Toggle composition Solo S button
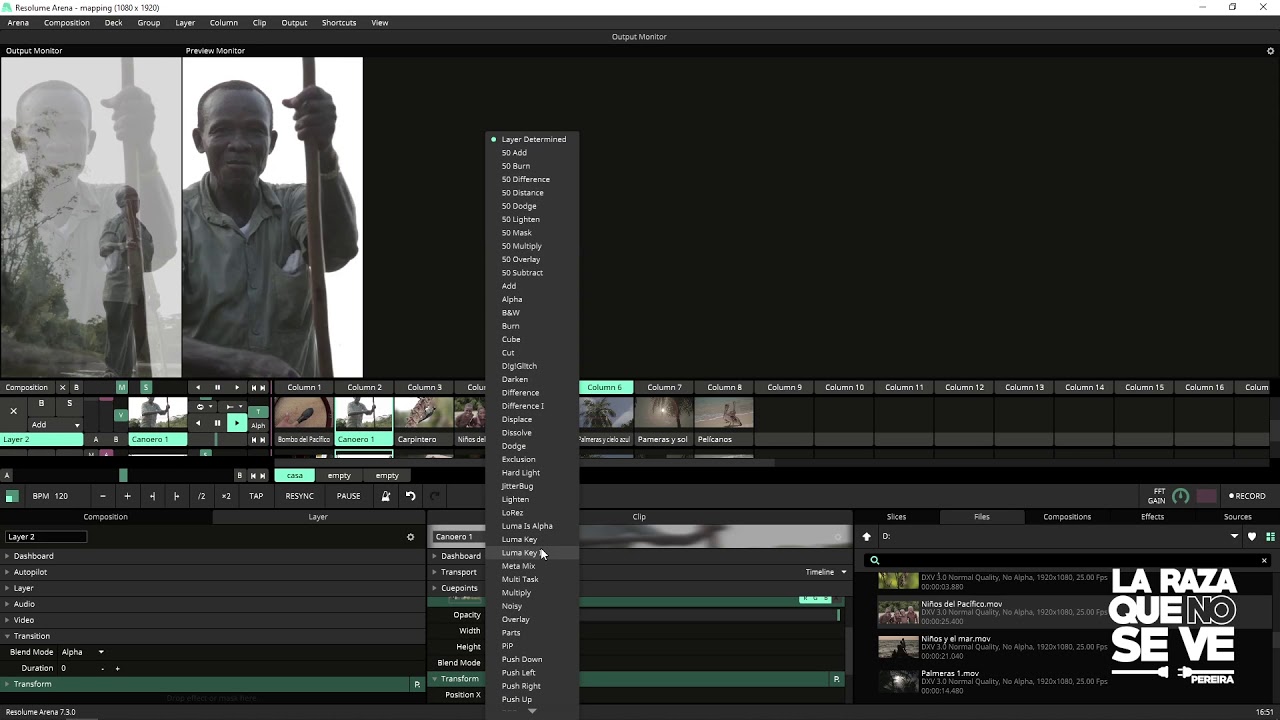1280x720 pixels. 145,387
